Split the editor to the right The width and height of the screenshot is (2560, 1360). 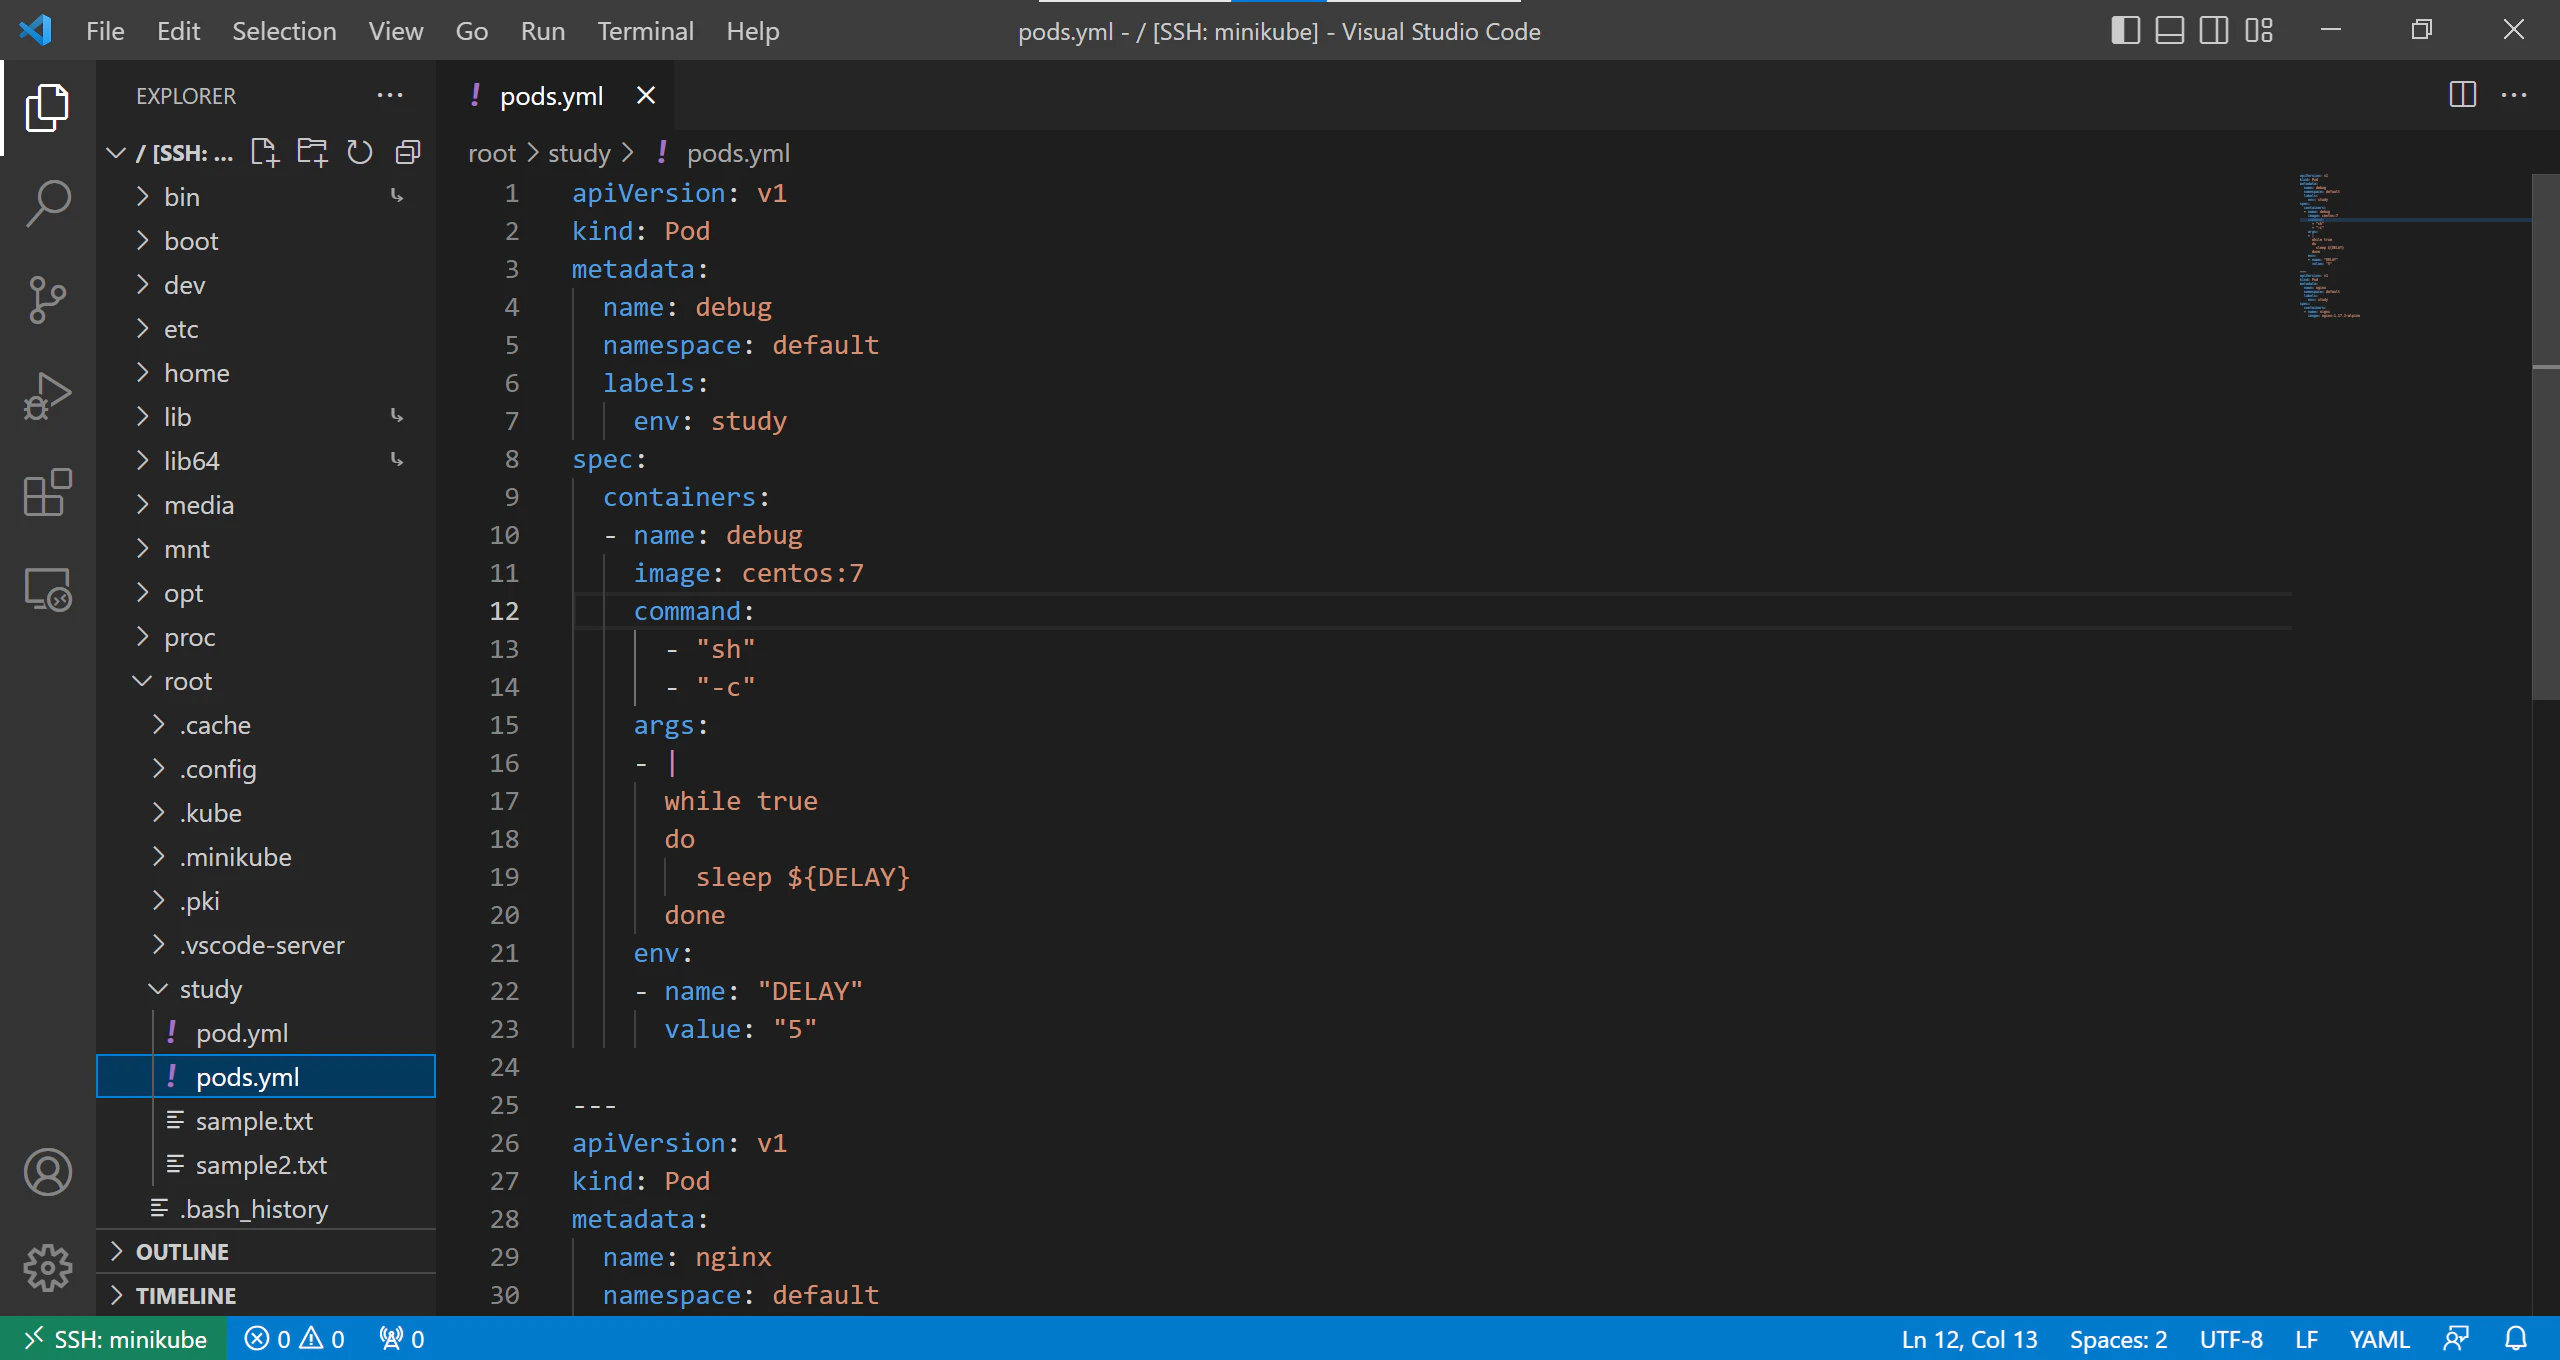point(2462,95)
